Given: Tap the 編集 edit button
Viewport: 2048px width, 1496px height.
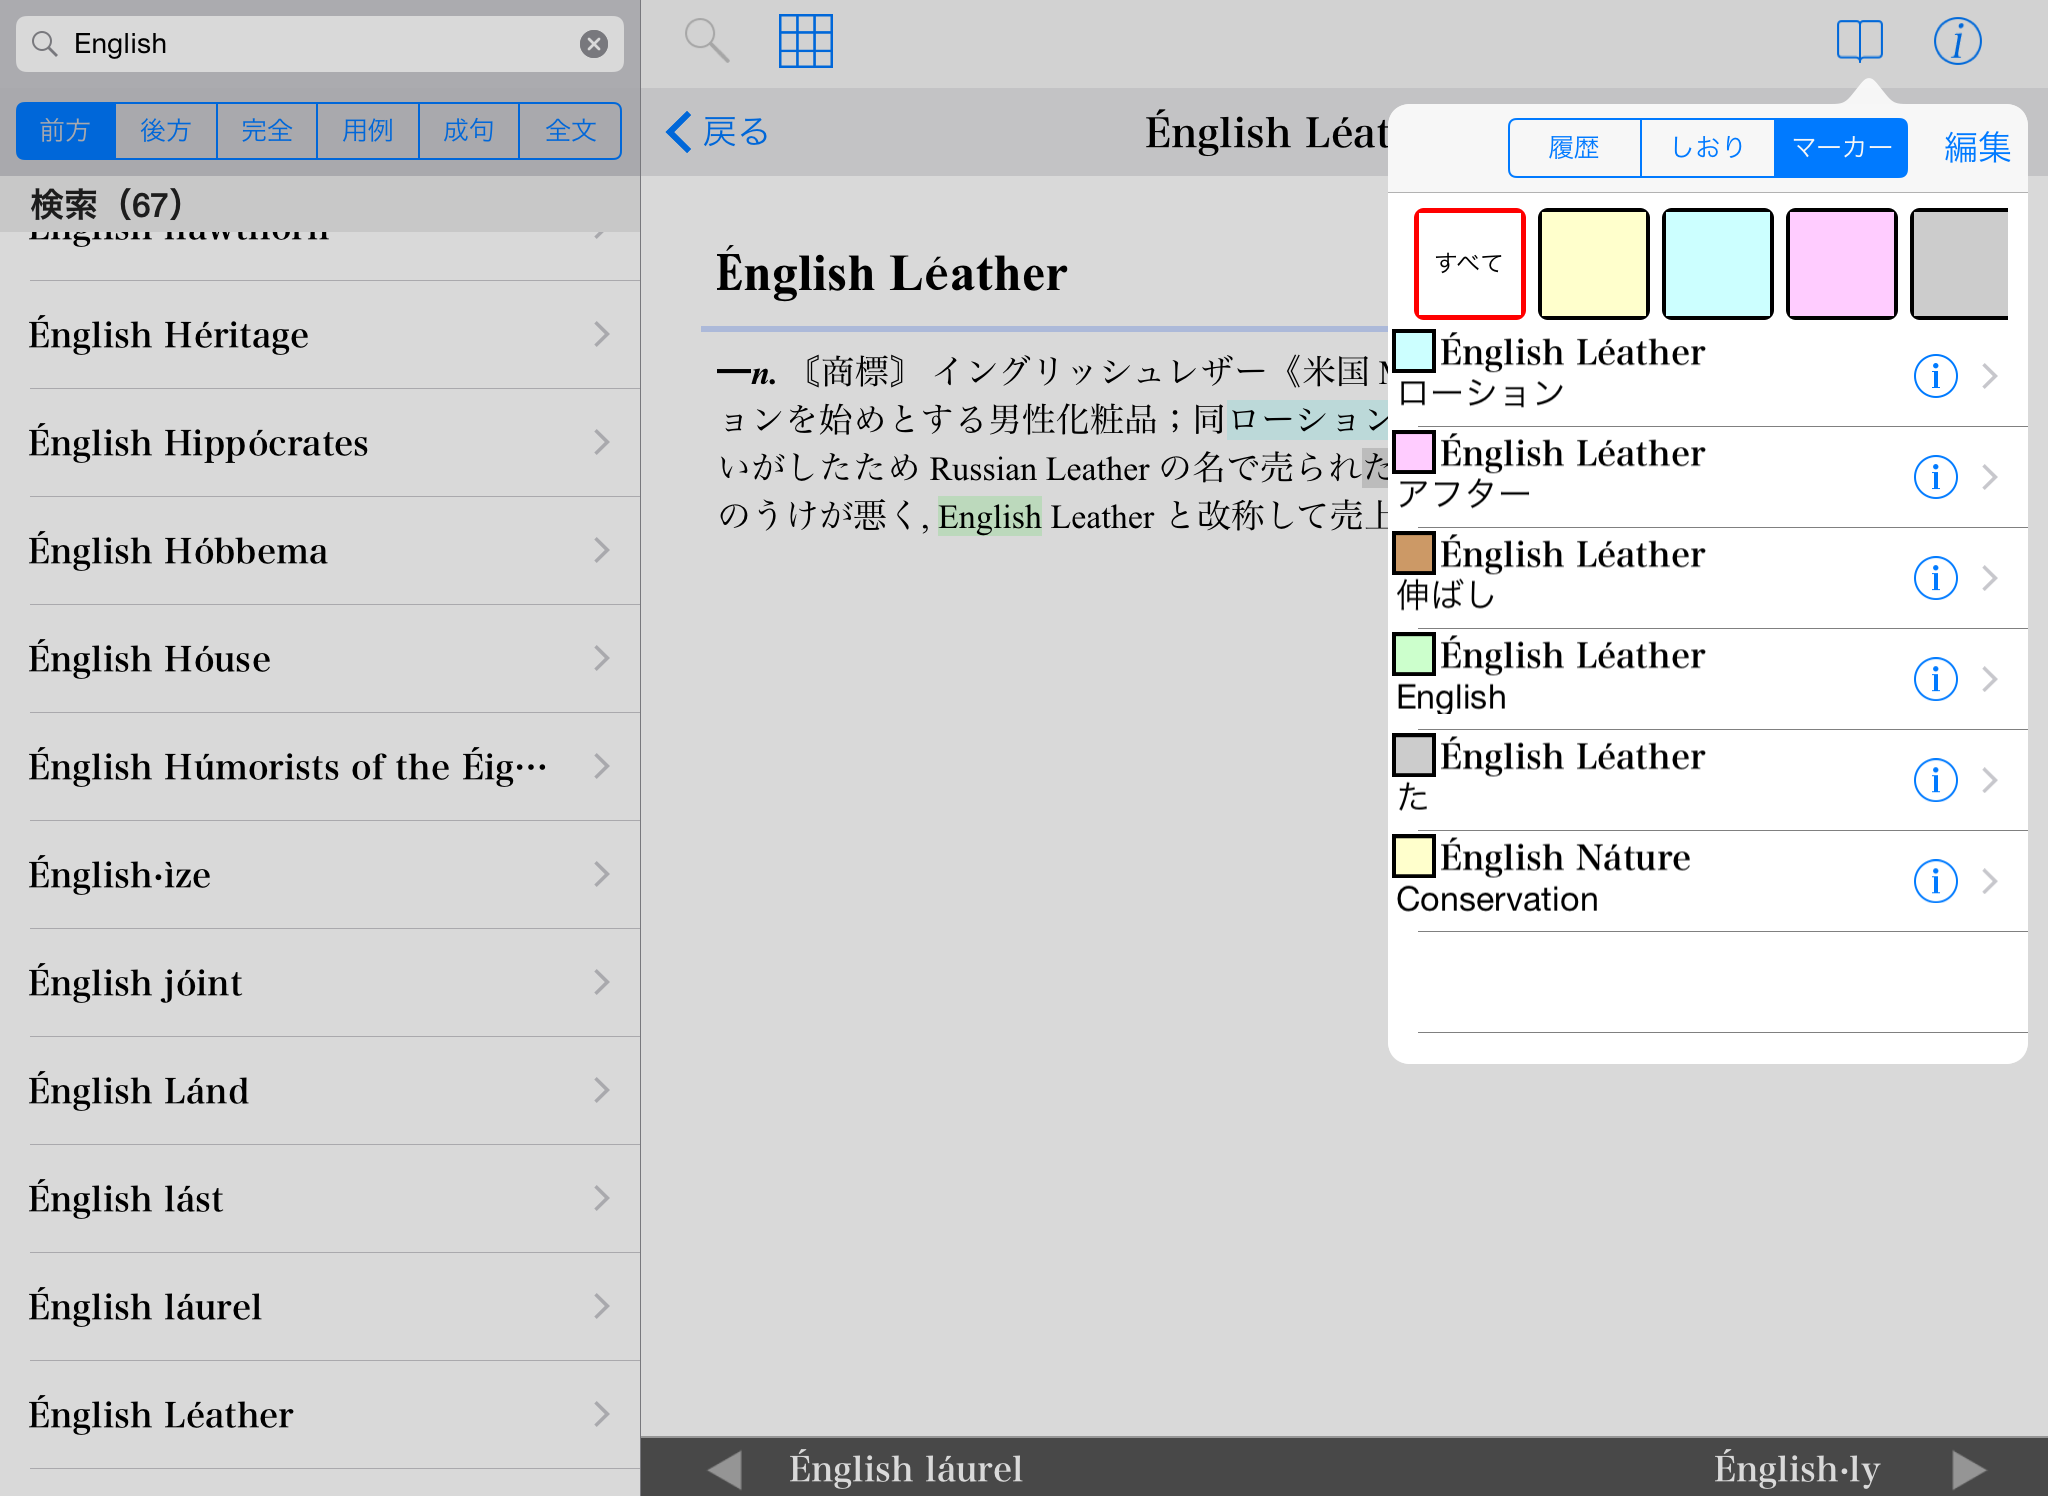Looking at the screenshot, I should [1976, 148].
